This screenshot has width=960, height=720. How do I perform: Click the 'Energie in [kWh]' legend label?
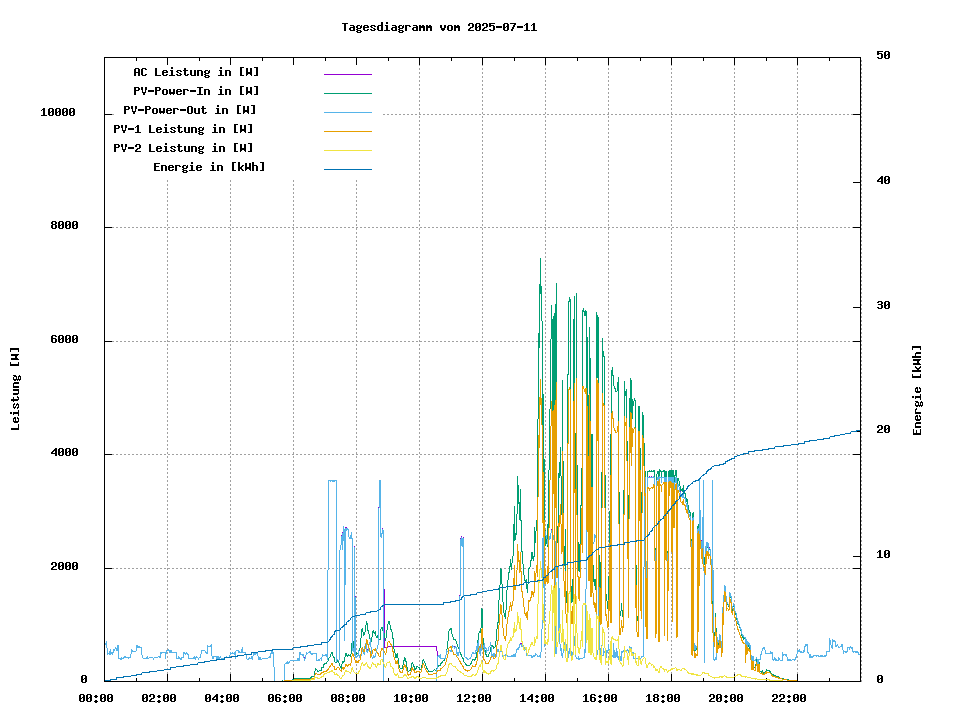[x=209, y=167]
